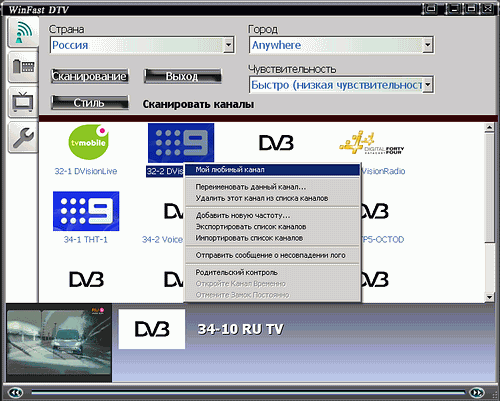
Task: Select the first DVB logo in bottom row
Action: (x=86, y=279)
